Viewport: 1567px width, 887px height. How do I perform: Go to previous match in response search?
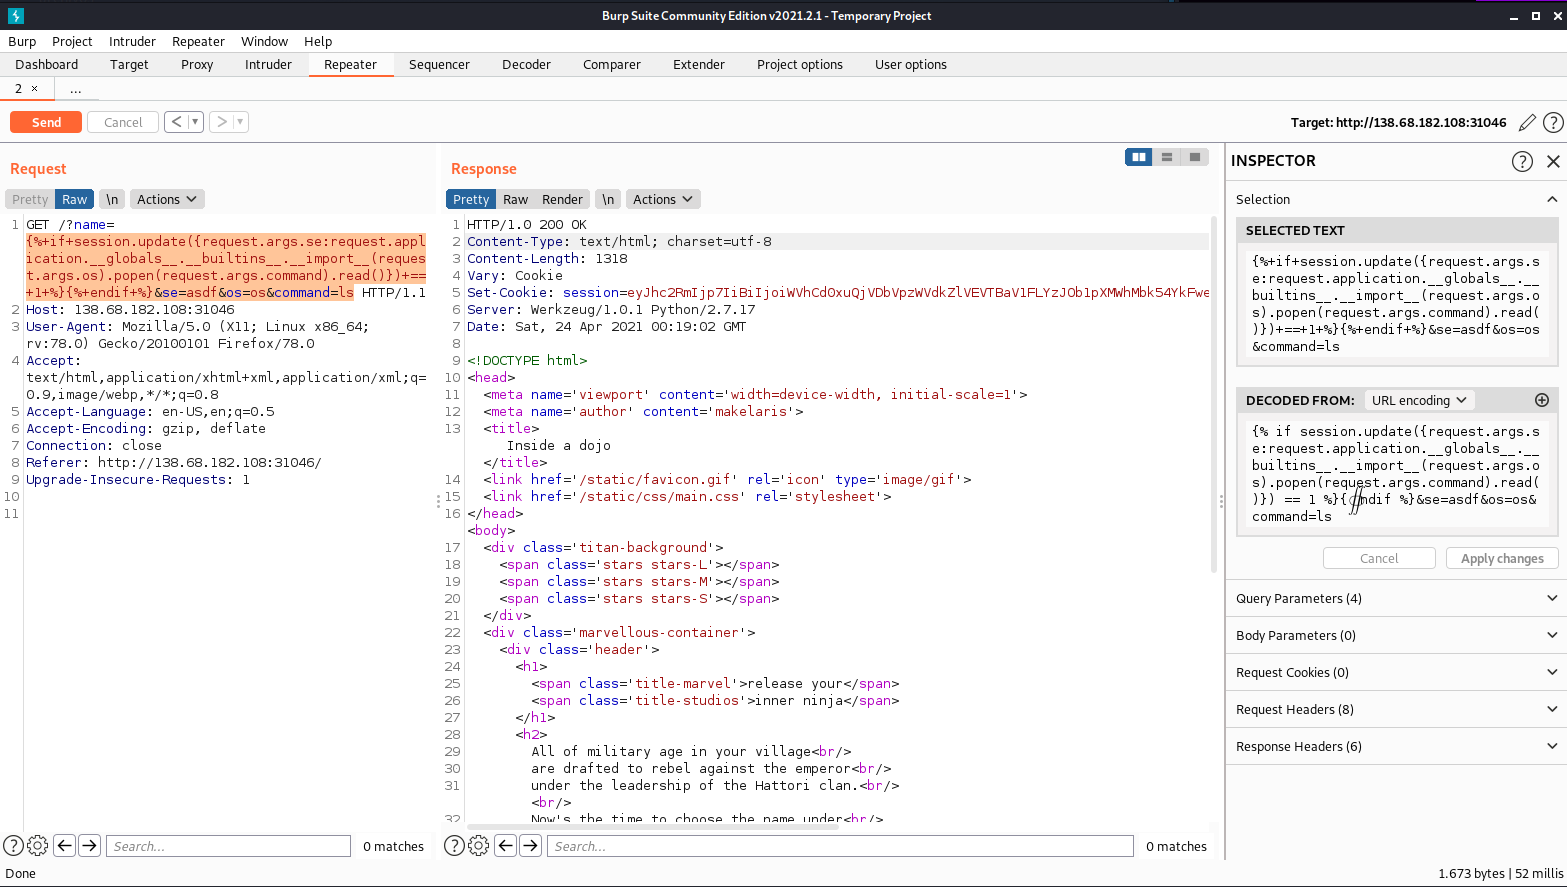point(506,846)
